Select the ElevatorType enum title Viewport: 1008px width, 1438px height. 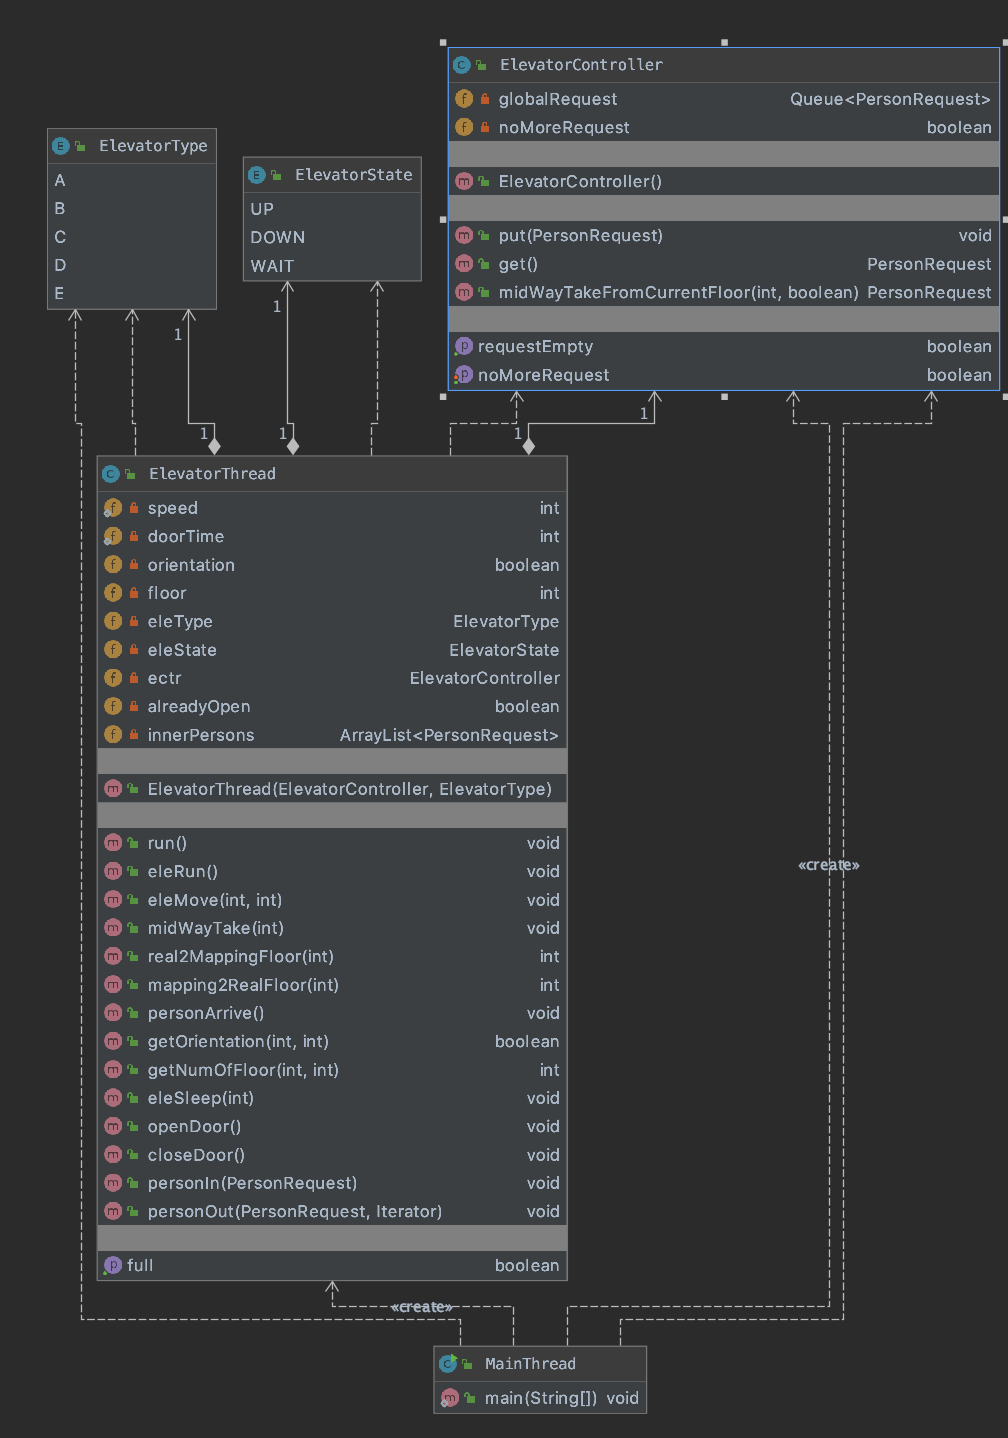pos(153,146)
